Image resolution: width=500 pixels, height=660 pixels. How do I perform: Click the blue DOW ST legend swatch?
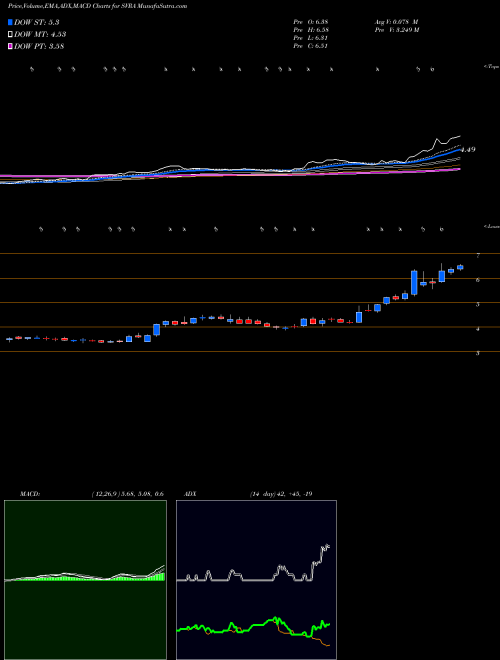coord(11,22)
